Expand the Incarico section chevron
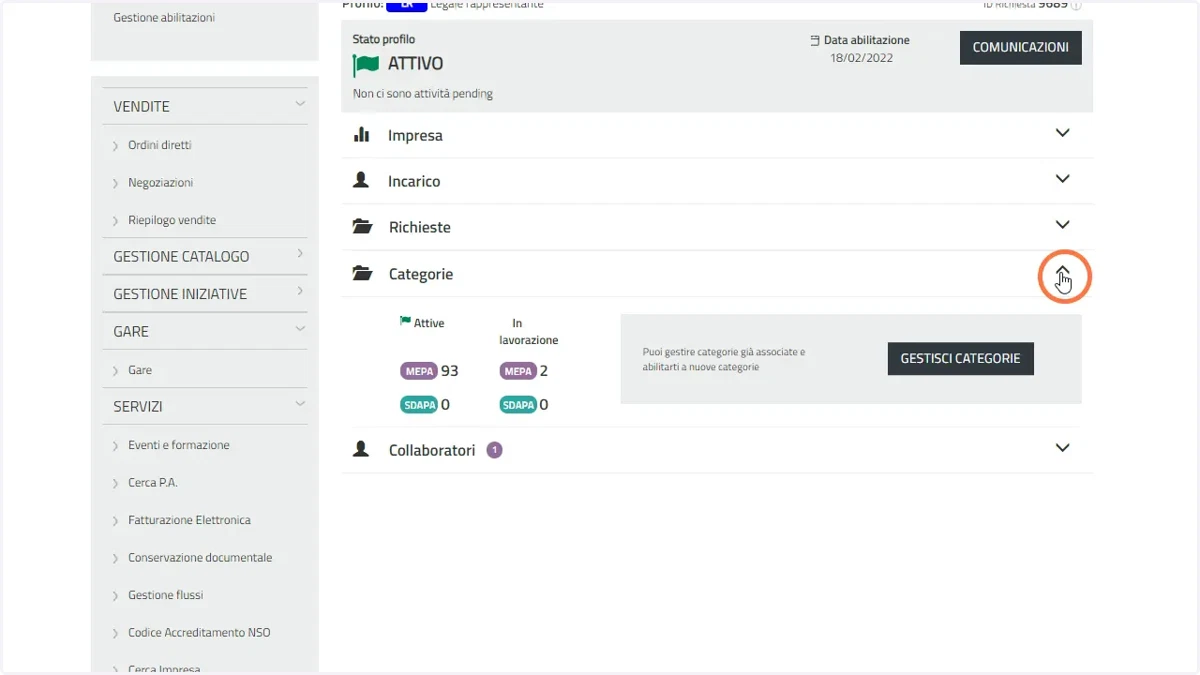 click(1063, 179)
